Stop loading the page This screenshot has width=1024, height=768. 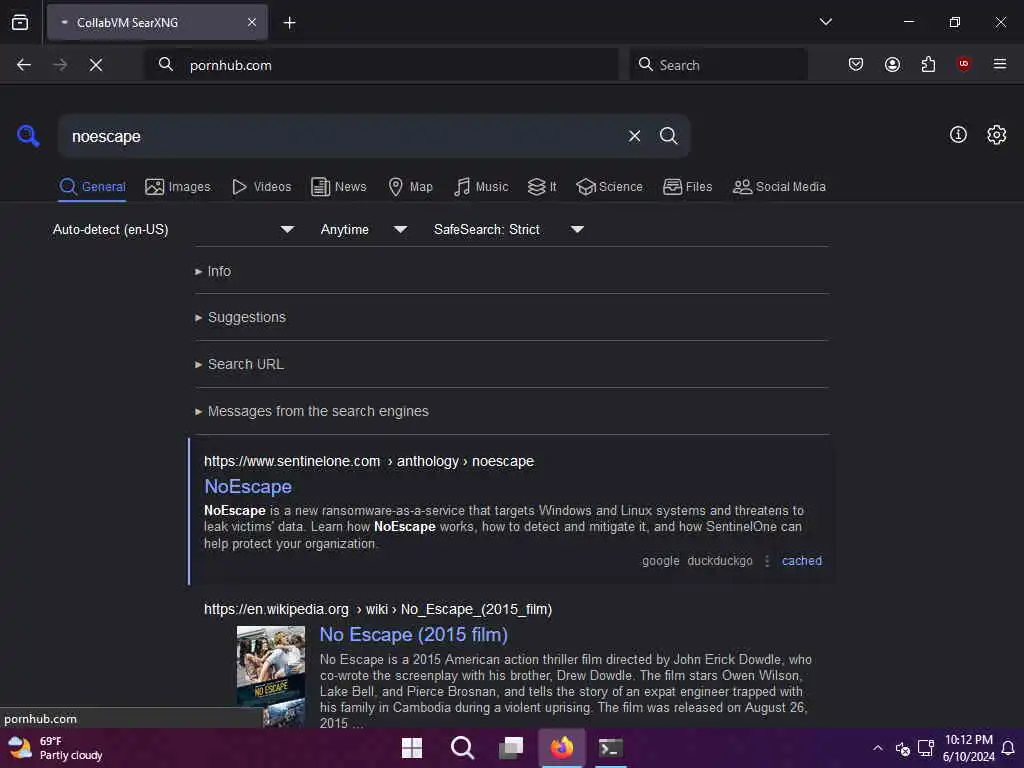point(96,65)
